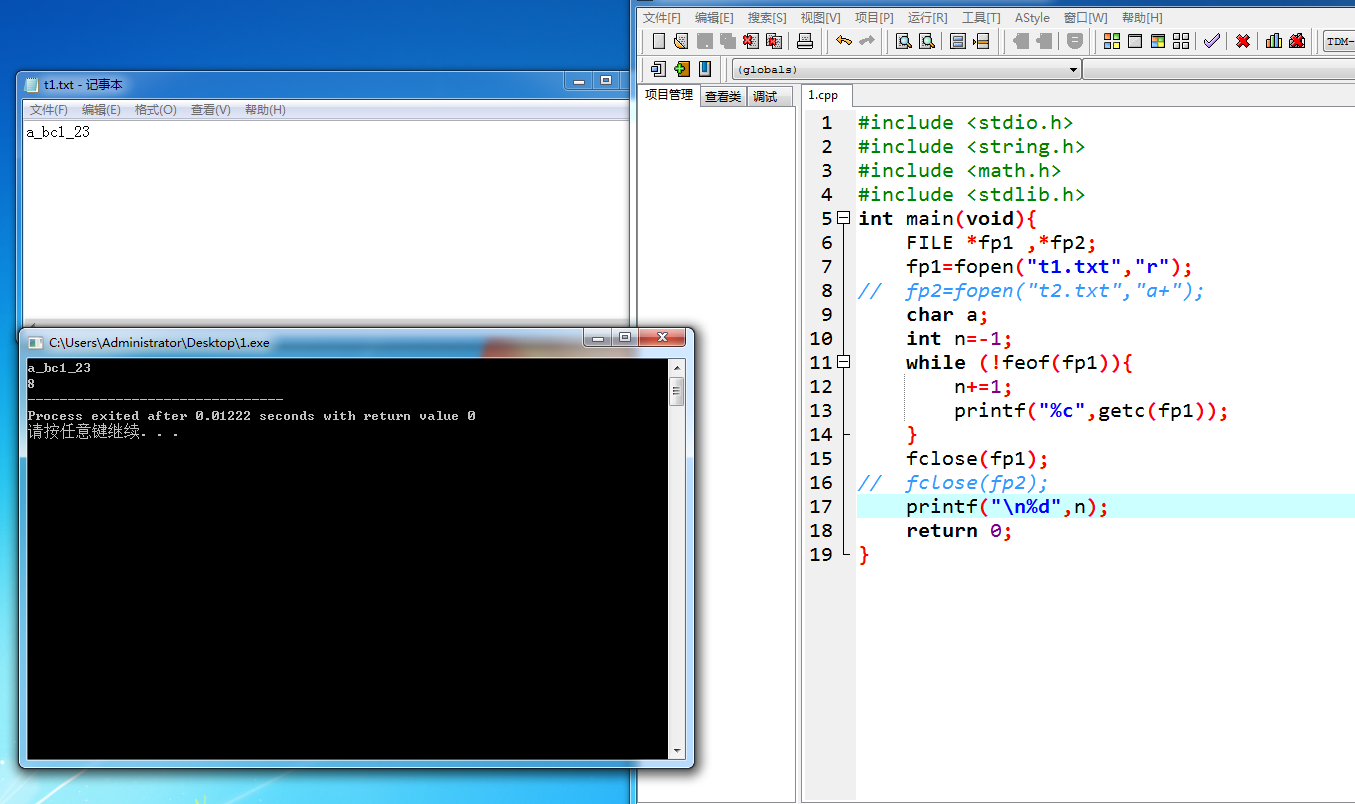Screen dimensions: 1355x804
Task: Click the Rebuild All toolbar icon
Action: (x=1181, y=41)
